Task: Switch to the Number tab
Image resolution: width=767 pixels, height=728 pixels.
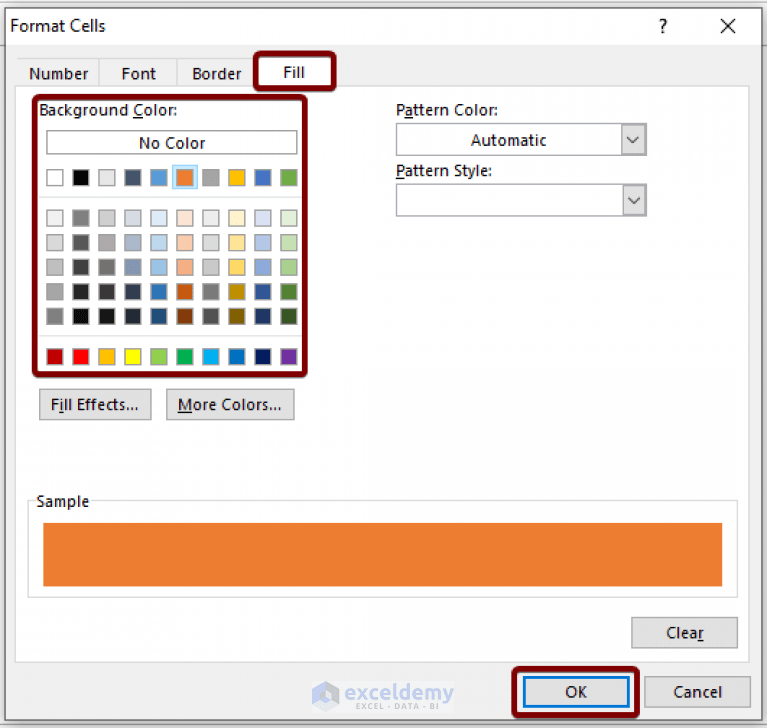Action: point(58,73)
